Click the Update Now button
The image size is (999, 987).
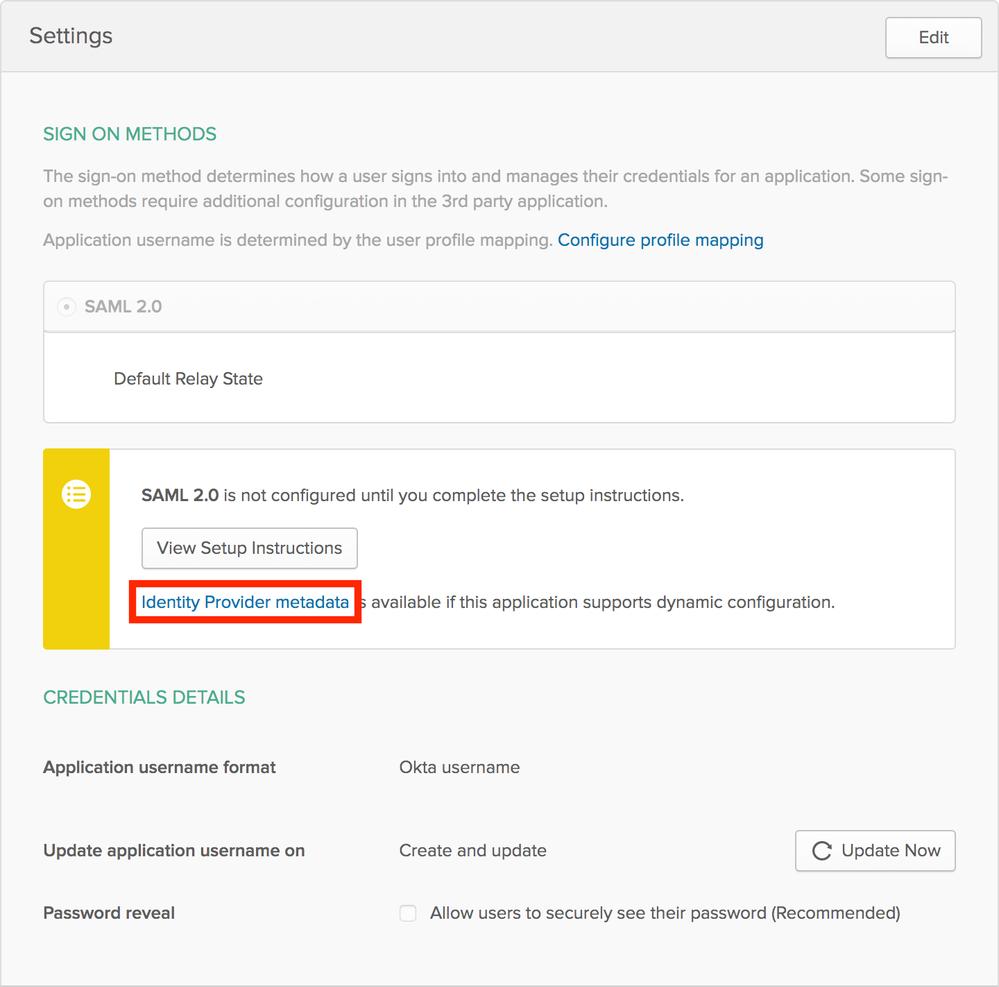pyautogui.click(x=874, y=850)
